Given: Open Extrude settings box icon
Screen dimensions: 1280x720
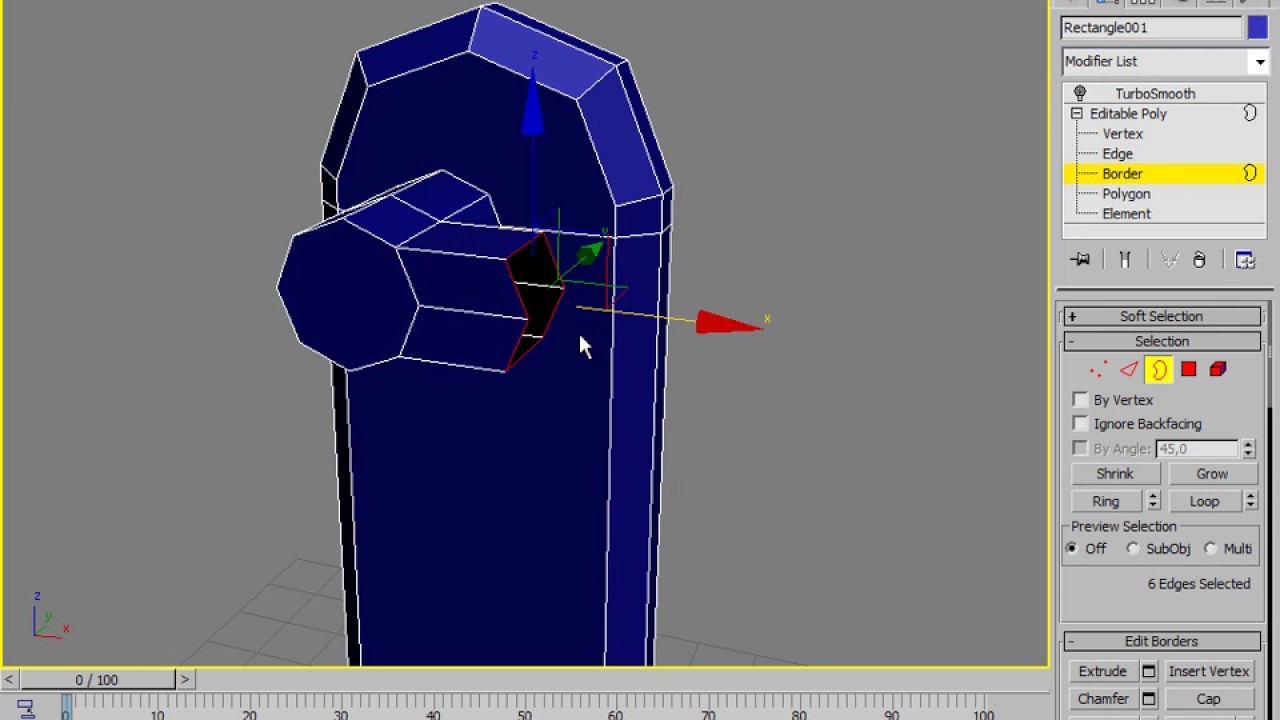Looking at the screenshot, I should point(1149,671).
